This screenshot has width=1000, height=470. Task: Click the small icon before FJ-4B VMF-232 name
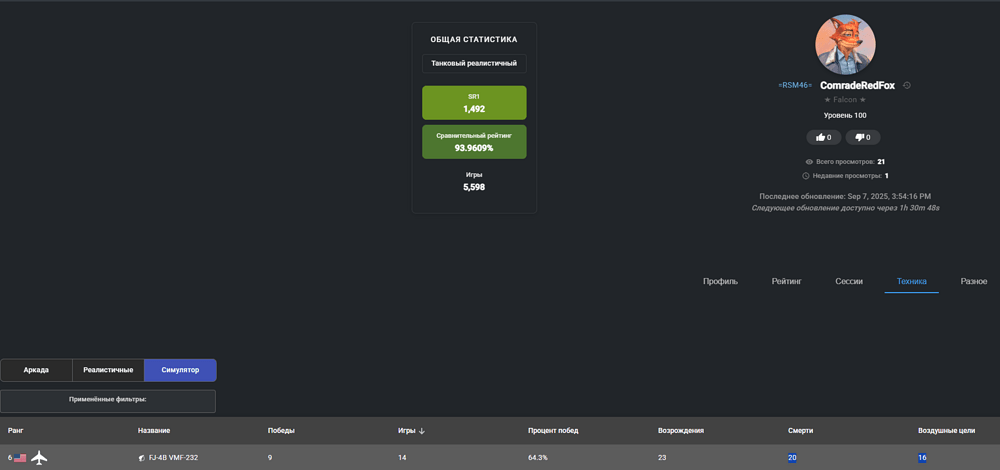[x=142, y=458]
